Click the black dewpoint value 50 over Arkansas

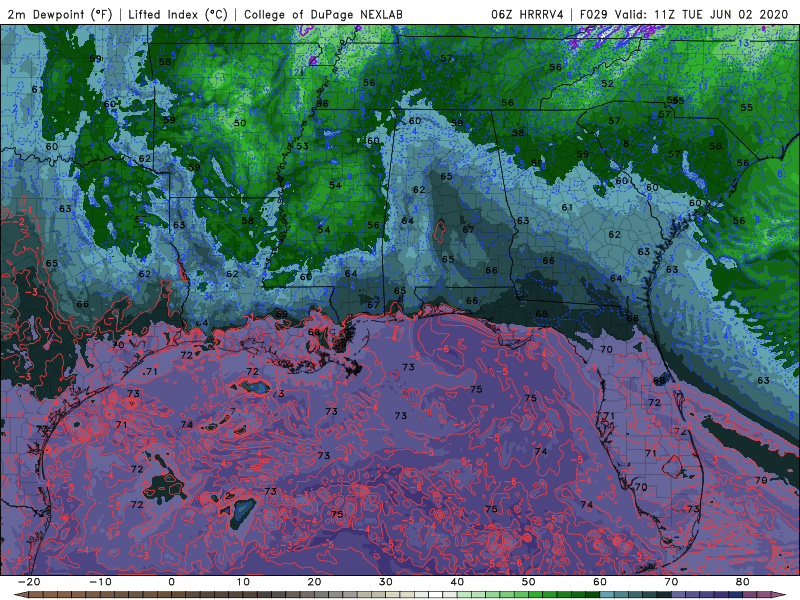click(x=240, y=123)
